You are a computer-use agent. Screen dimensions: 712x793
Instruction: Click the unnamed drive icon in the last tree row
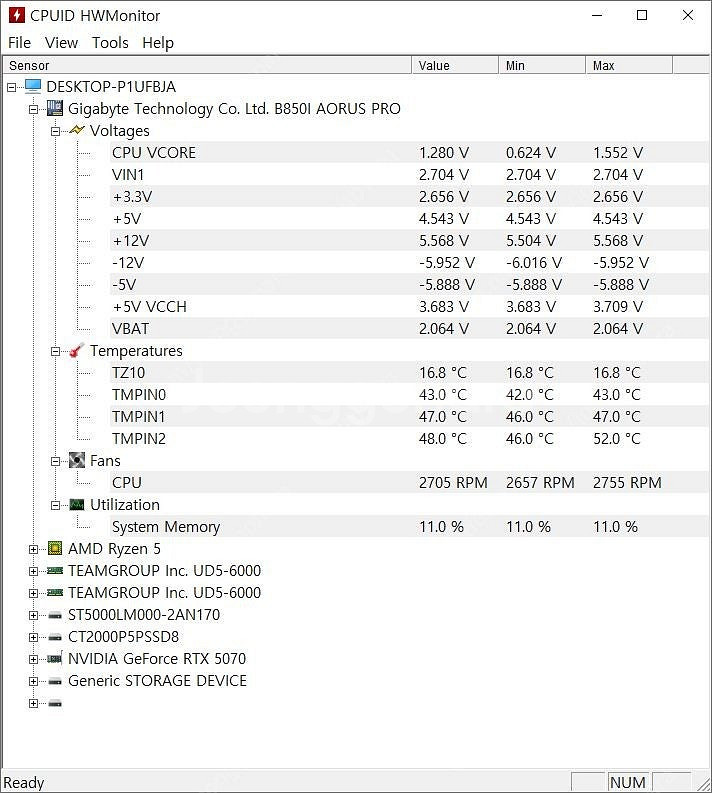(55, 703)
